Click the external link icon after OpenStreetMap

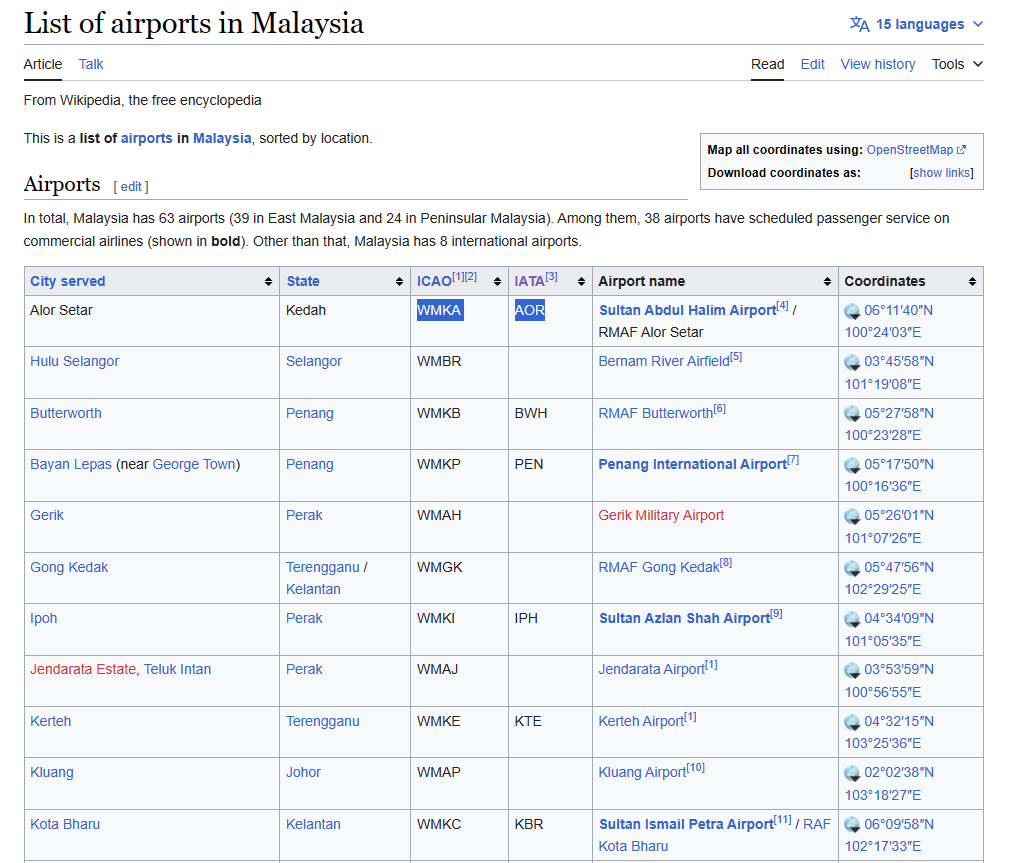[962, 150]
